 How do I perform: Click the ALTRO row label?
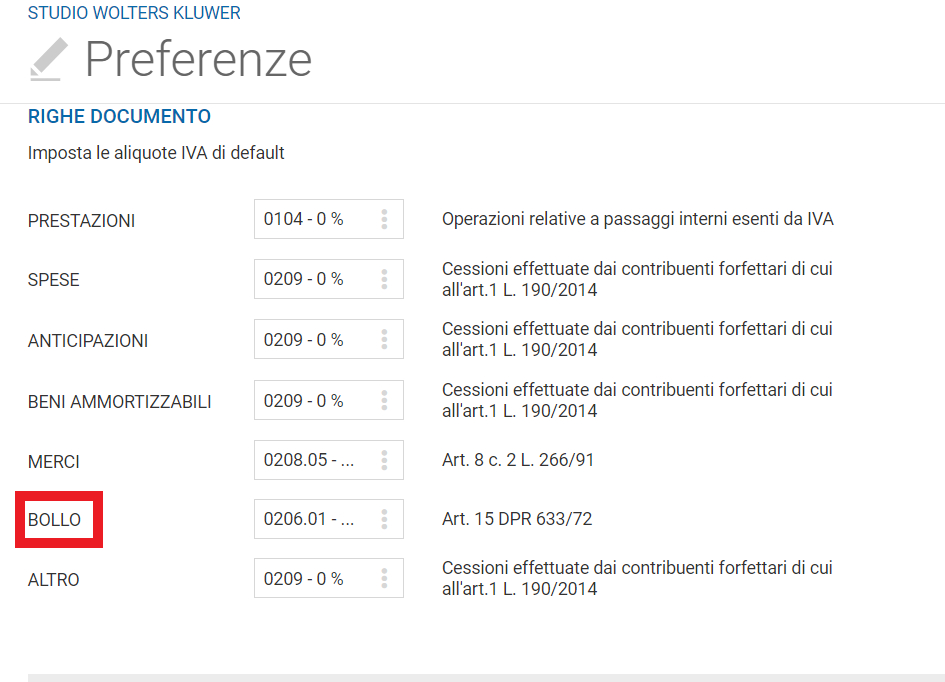click(x=54, y=580)
